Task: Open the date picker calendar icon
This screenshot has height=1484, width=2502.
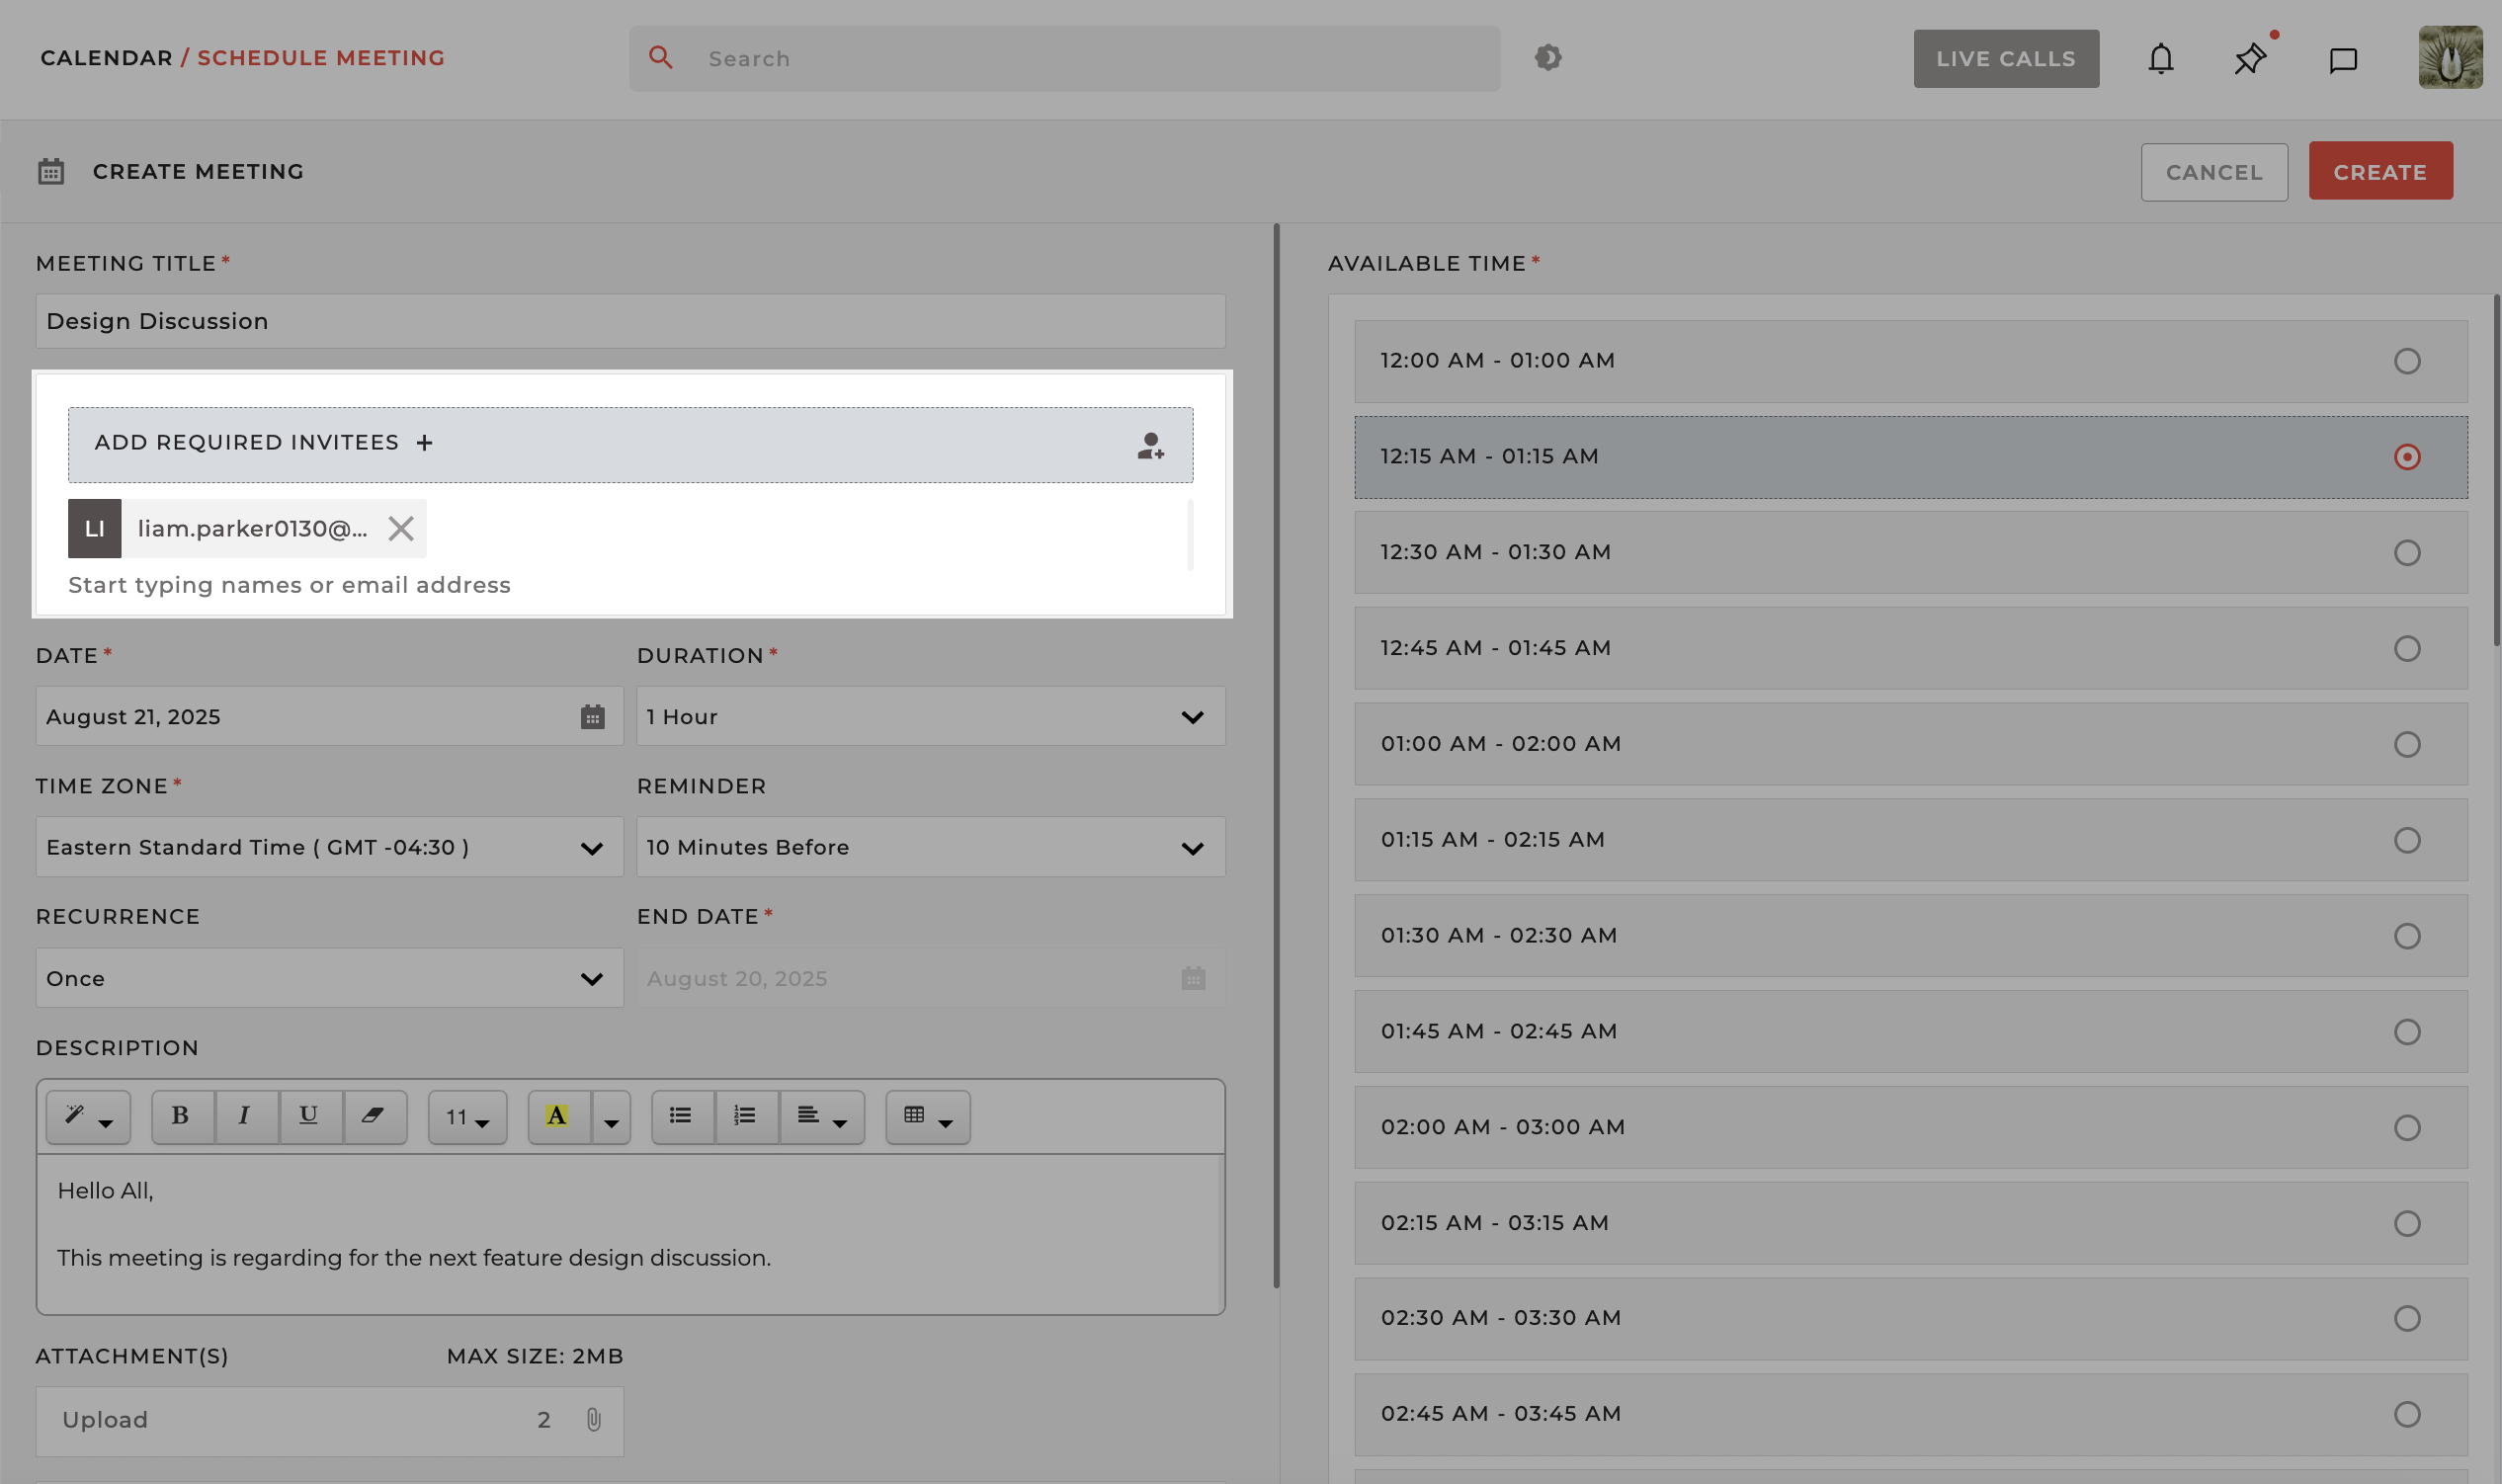Action: click(x=592, y=717)
